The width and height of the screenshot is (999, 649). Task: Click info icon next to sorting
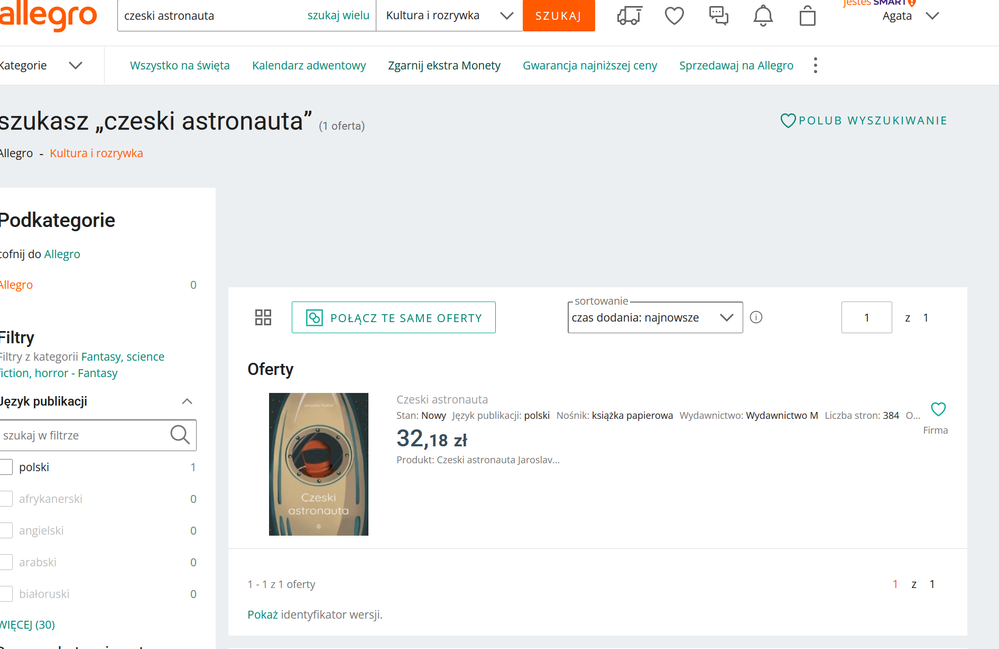756,317
